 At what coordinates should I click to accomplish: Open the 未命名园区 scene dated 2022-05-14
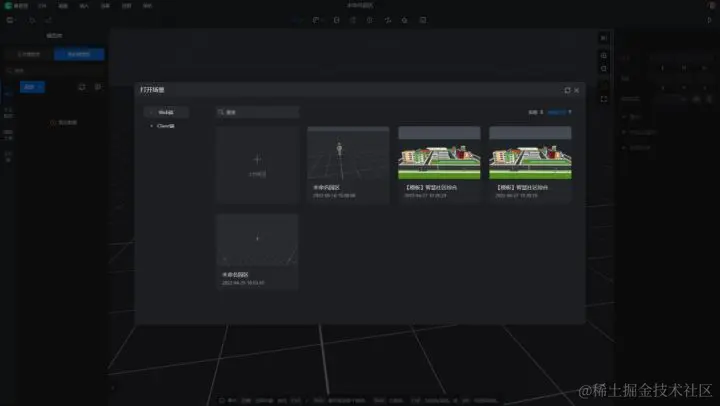pos(349,164)
